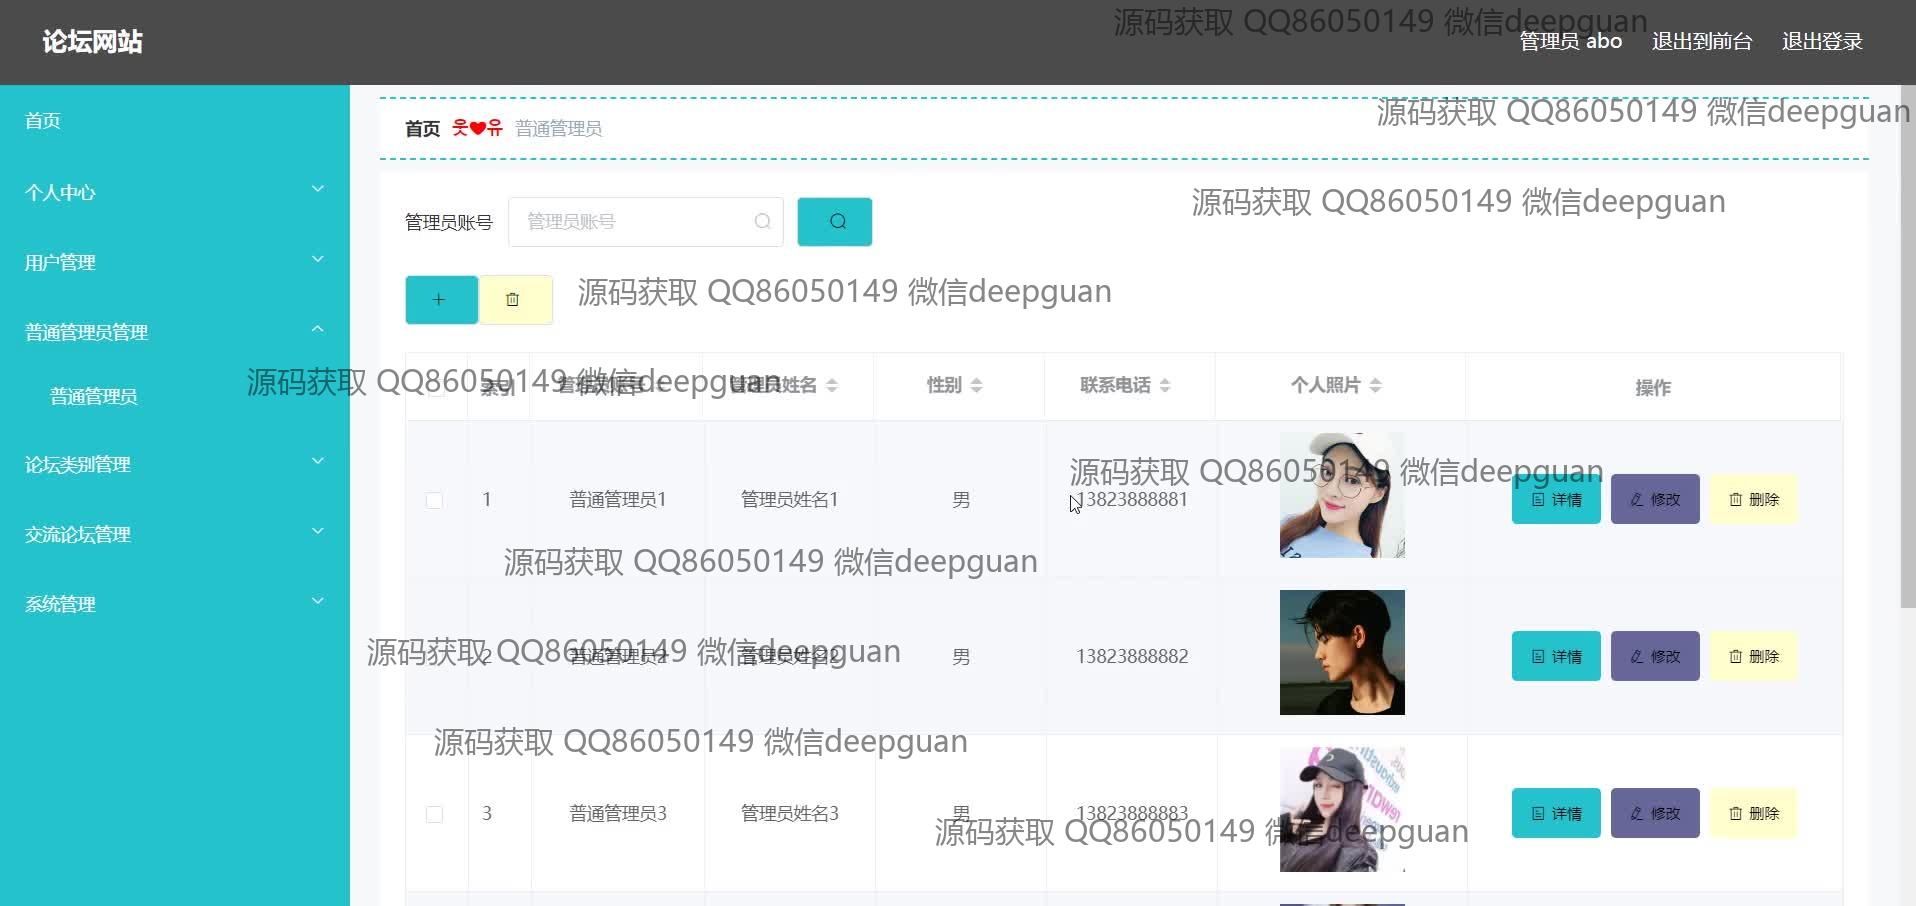The image size is (1916, 906).
Task: Click magnifier icon inside 管理员账号 field
Action: pos(762,222)
